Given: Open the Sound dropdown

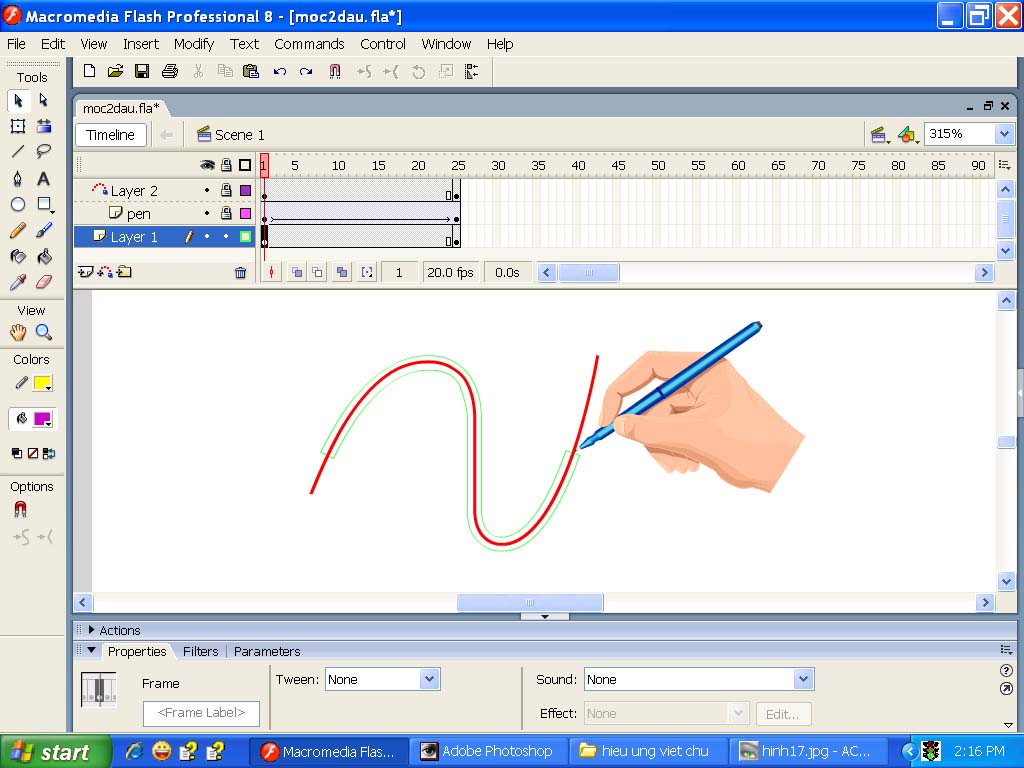Looking at the screenshot, I should tap(803, 679).
